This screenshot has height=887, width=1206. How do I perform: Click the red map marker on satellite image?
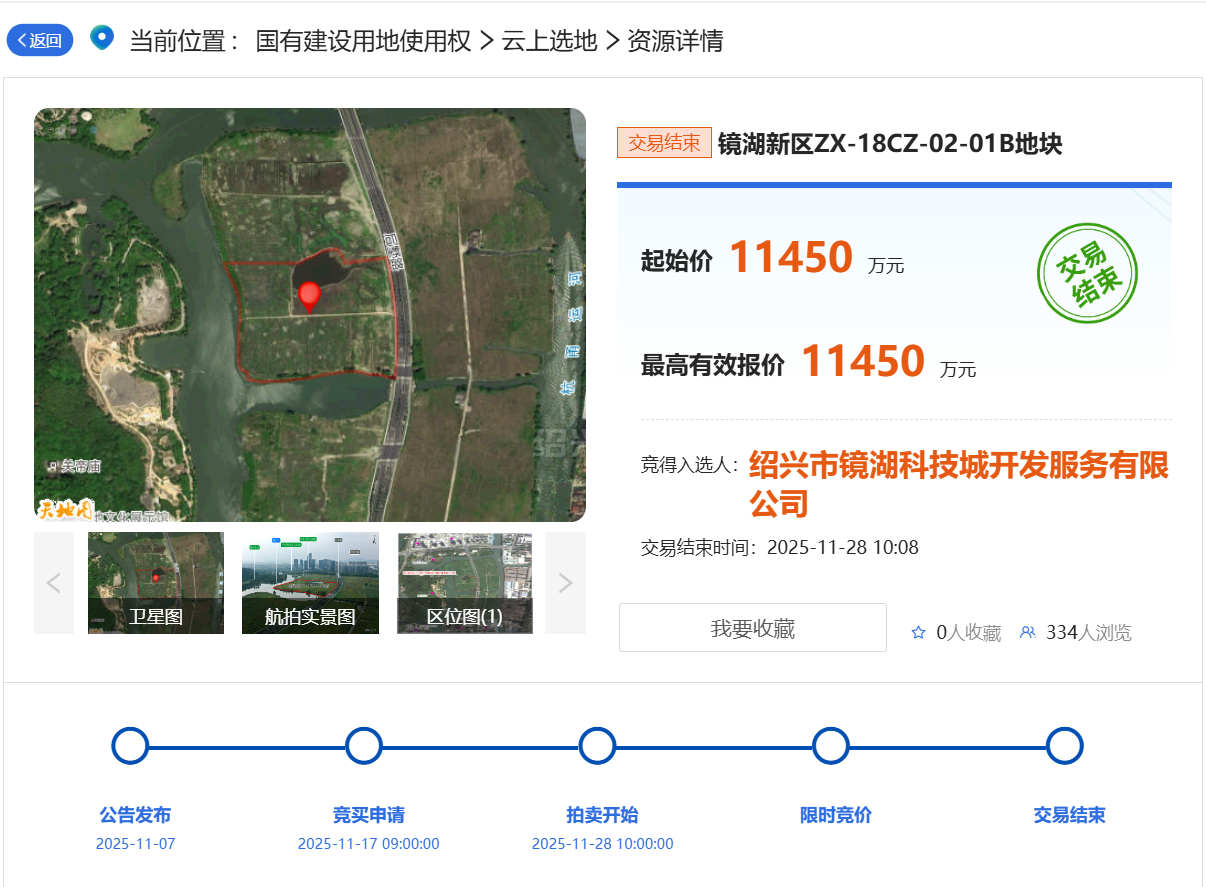pyautogui.click(x=310, y=295)
